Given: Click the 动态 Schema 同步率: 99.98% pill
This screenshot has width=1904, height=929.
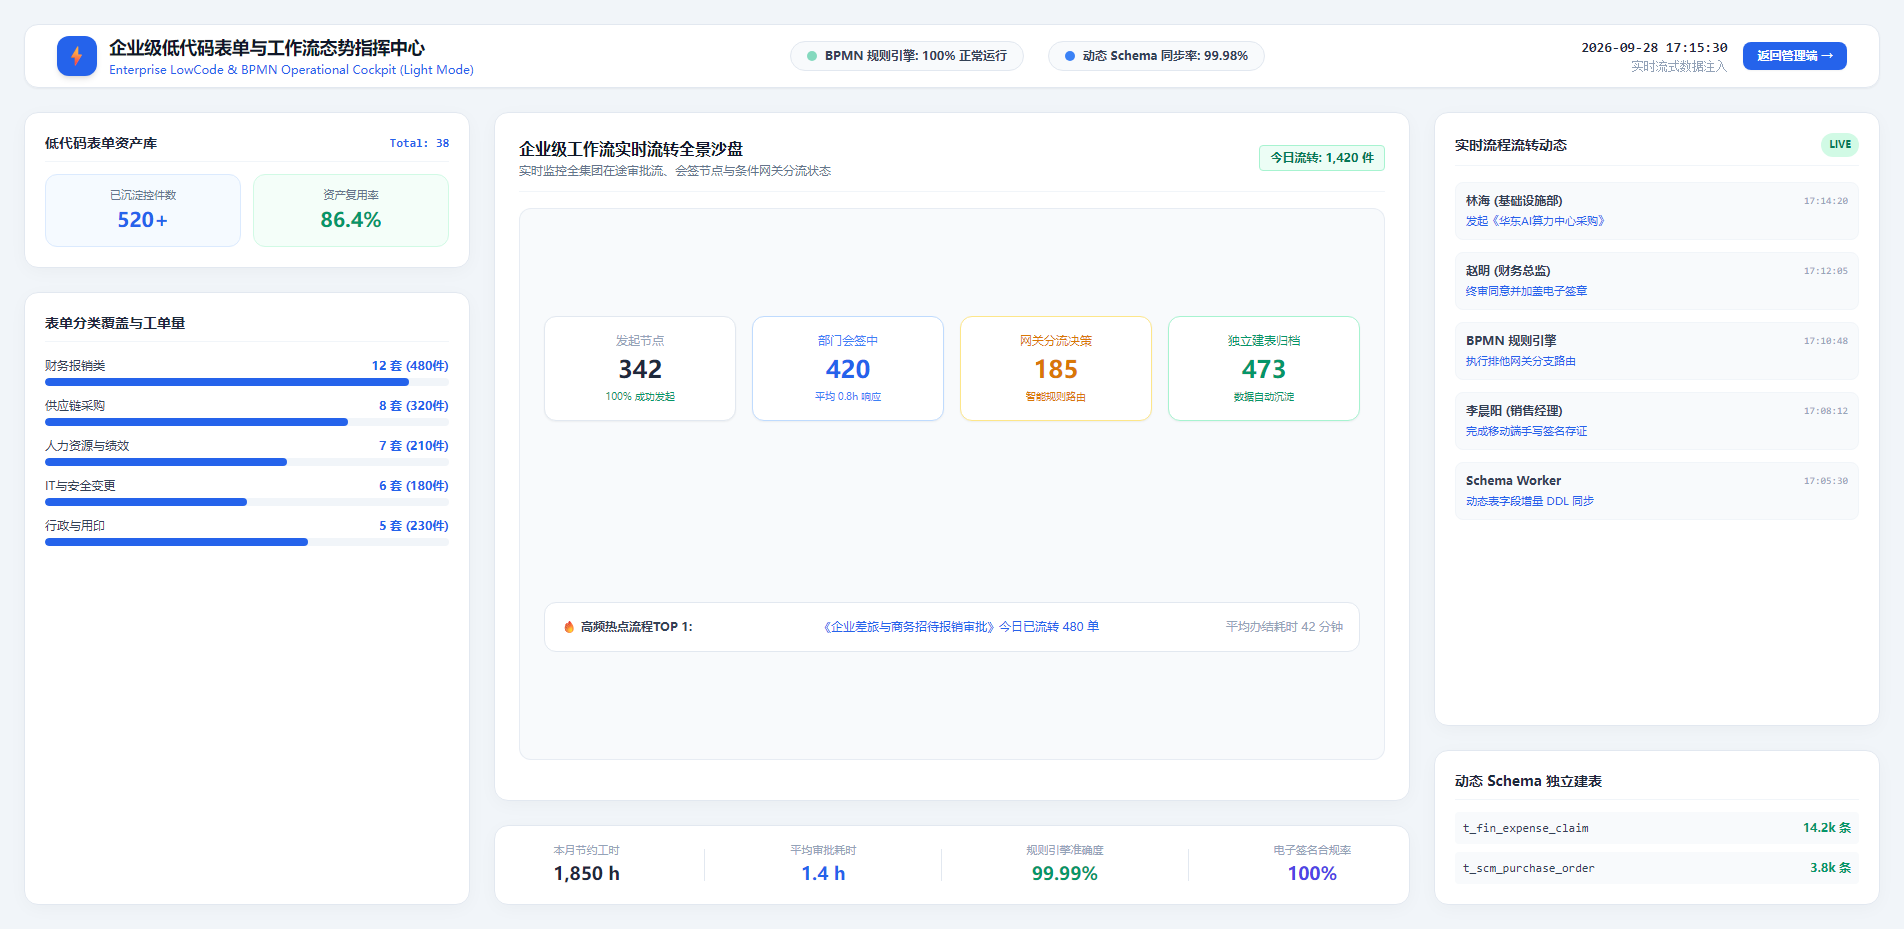Looking at the screenshot, I should [1156, 56].
